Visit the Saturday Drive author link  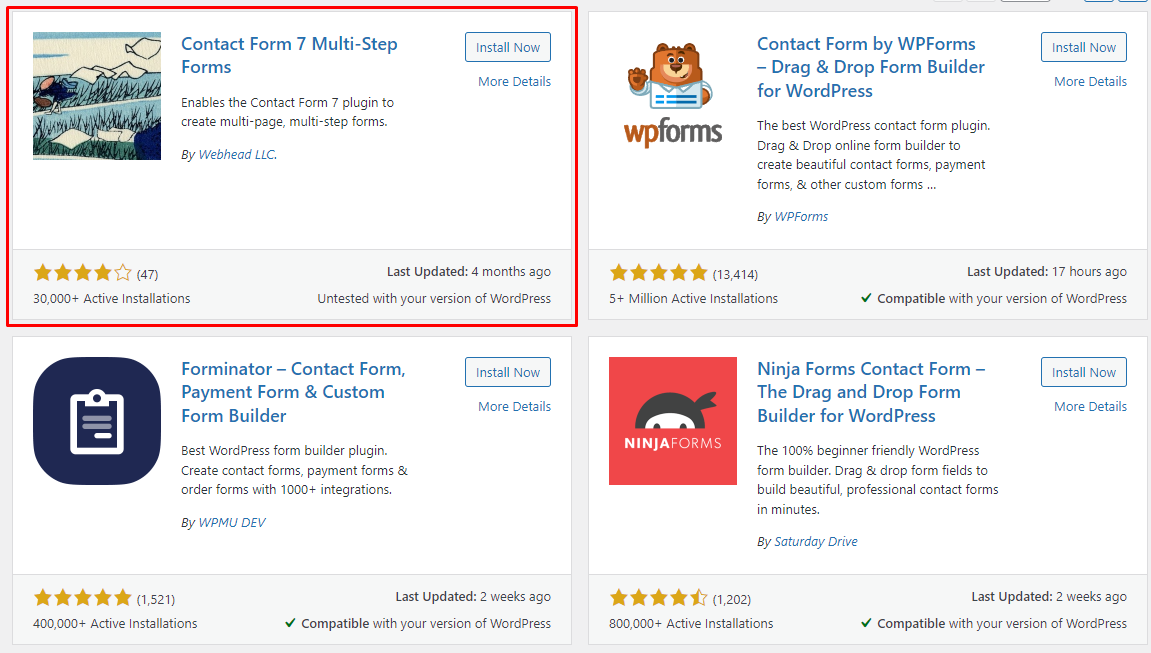point(816,541)
